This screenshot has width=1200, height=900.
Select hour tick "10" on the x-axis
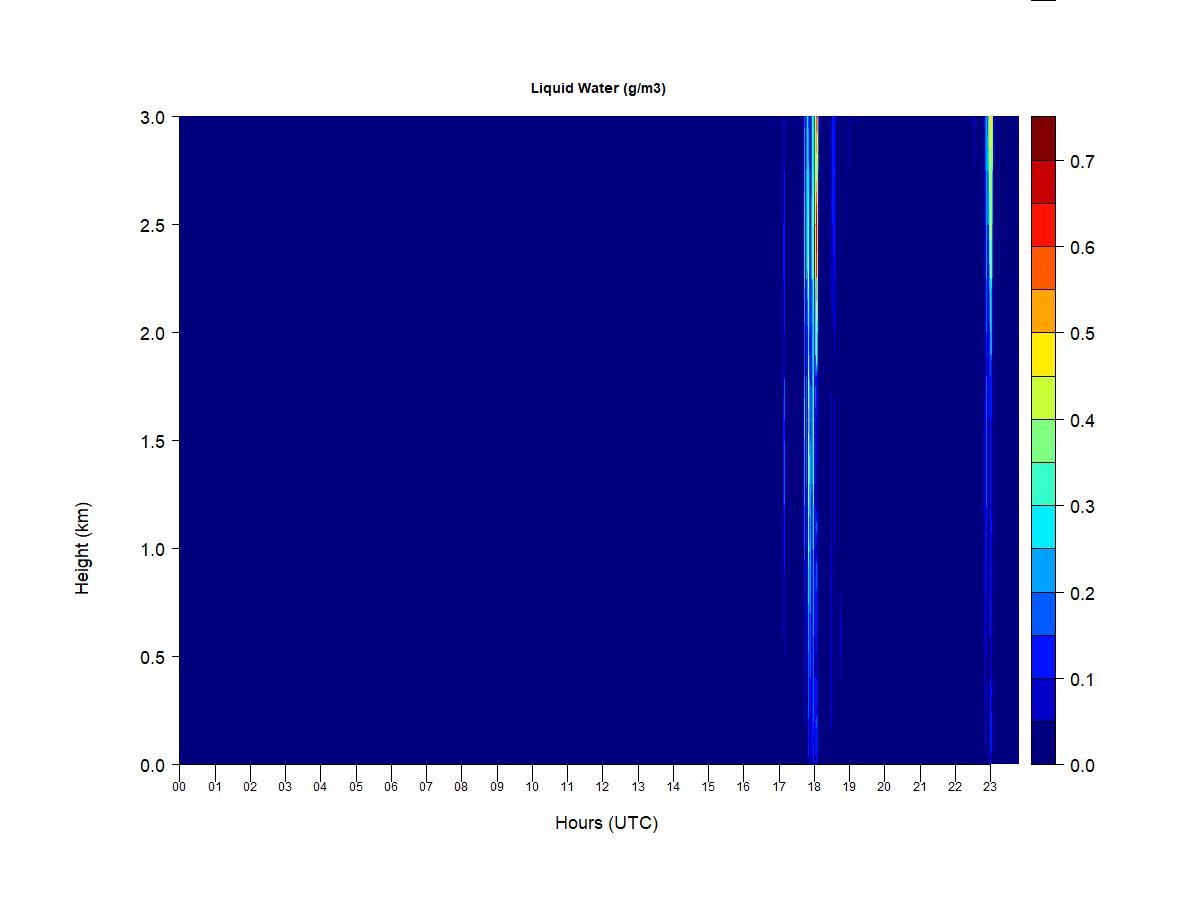532,787
